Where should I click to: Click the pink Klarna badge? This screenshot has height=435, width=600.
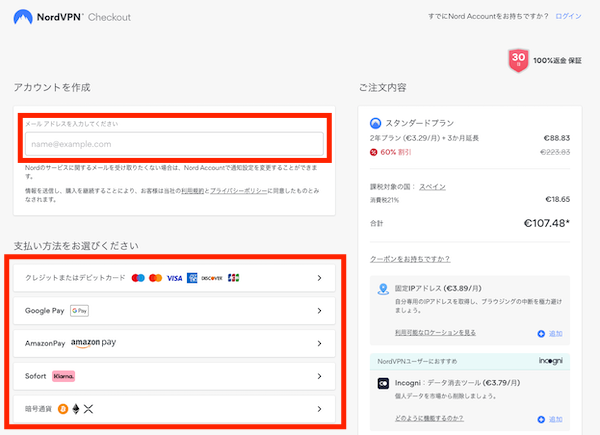[x=64, y=376]
